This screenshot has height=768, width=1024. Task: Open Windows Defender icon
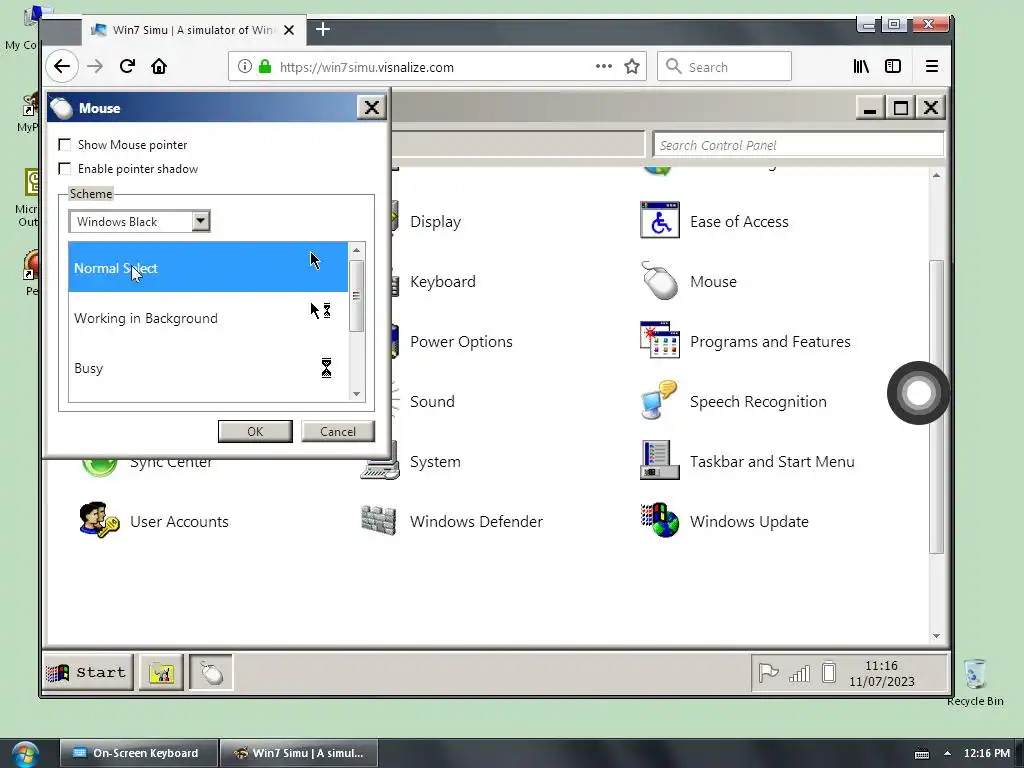(x=379, y=520)
